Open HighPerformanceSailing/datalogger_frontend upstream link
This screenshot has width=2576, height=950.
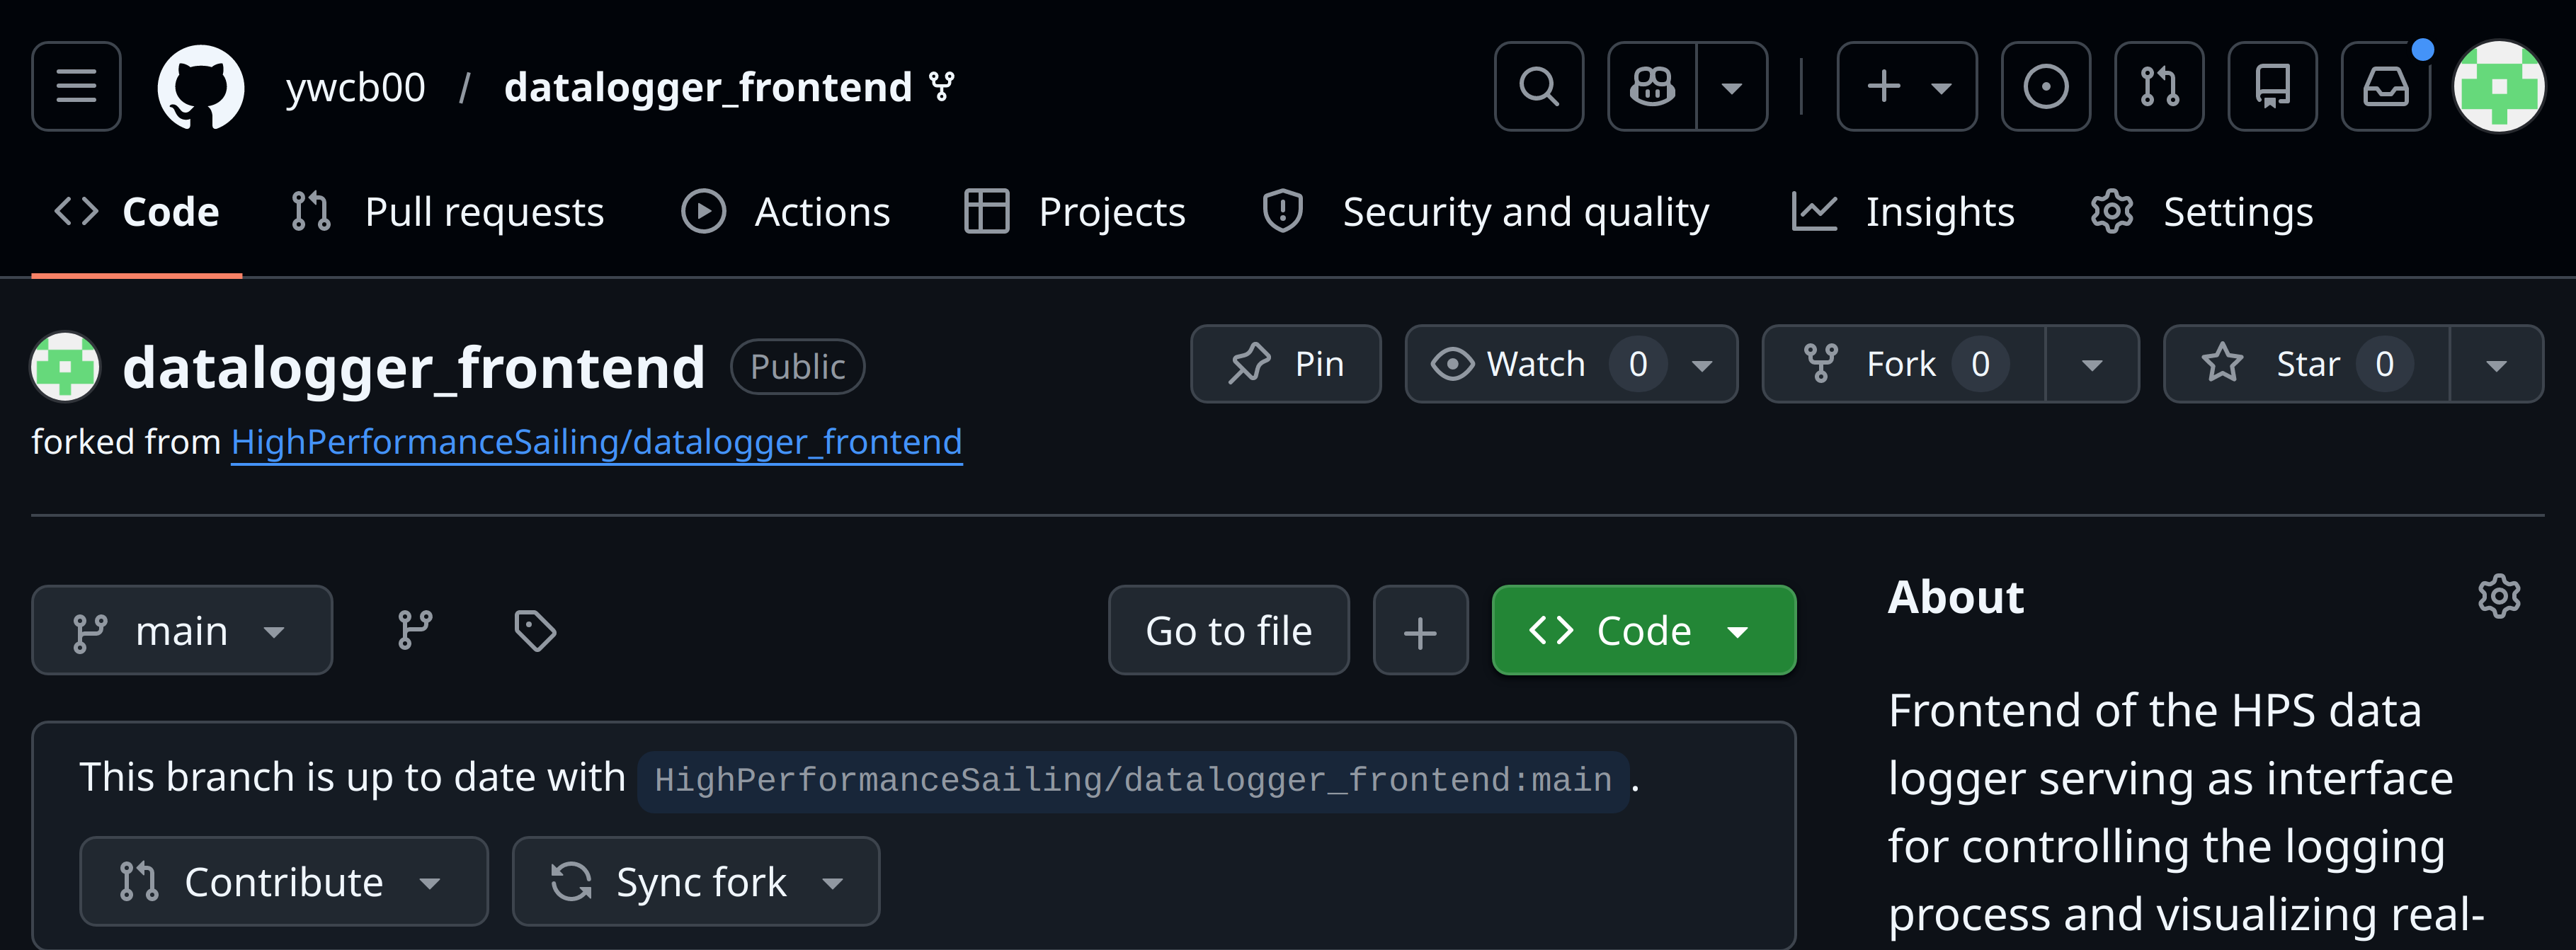596,441
